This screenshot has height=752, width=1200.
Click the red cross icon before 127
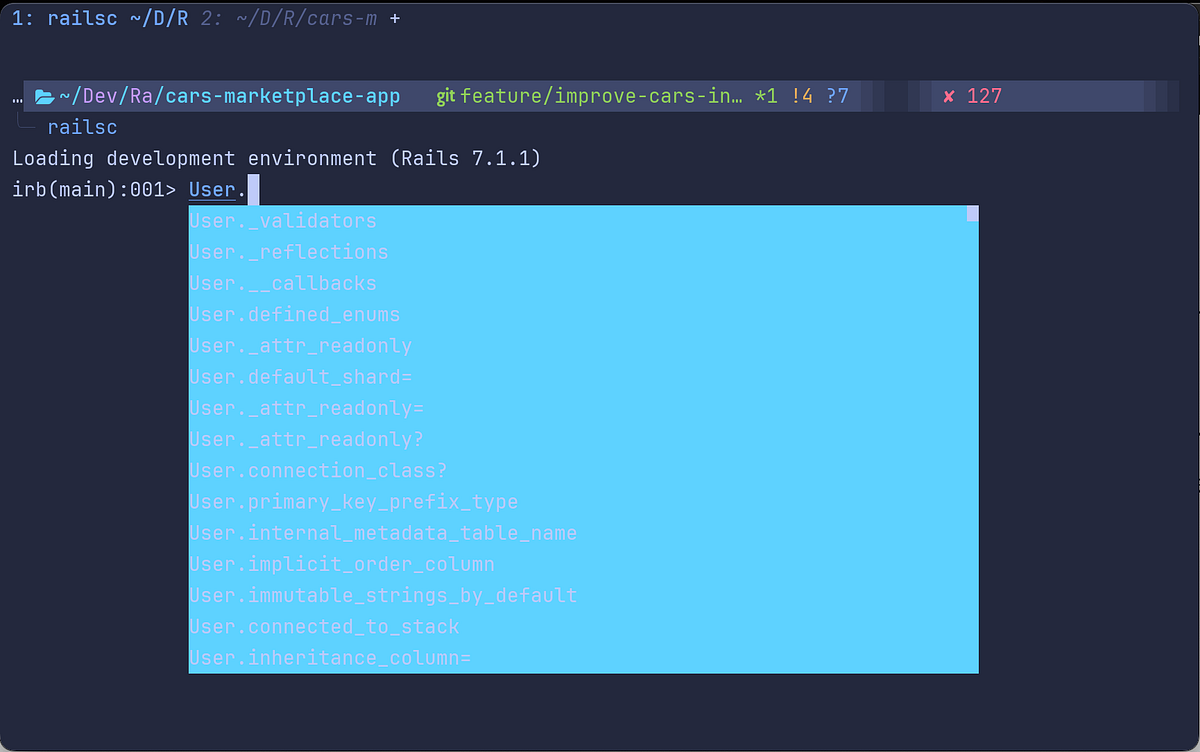(948, 96)
